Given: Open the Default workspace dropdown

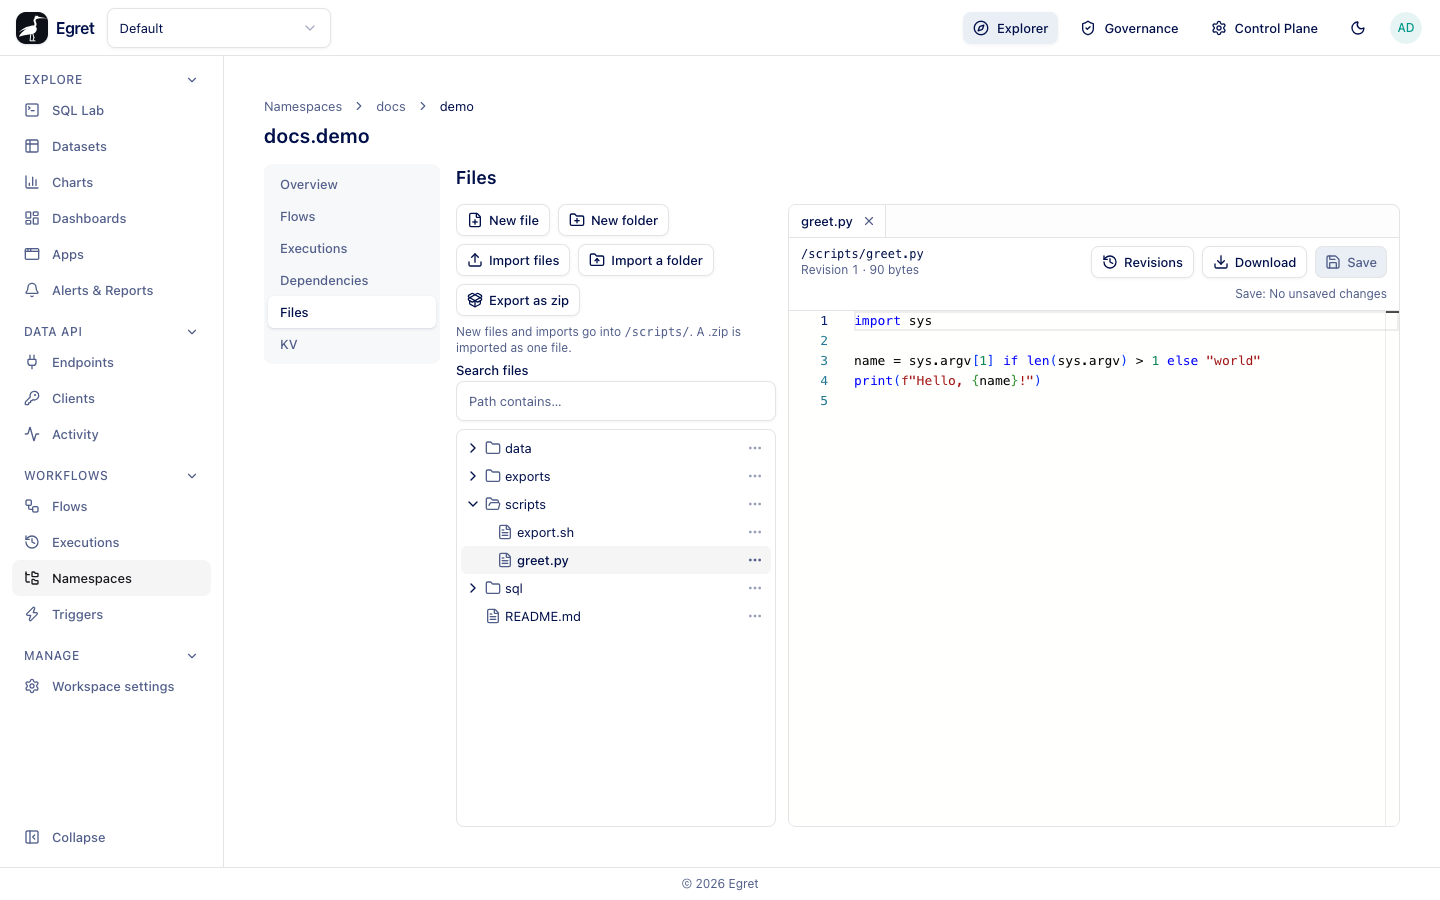Looking at the screenshot, I should (219, 28).
